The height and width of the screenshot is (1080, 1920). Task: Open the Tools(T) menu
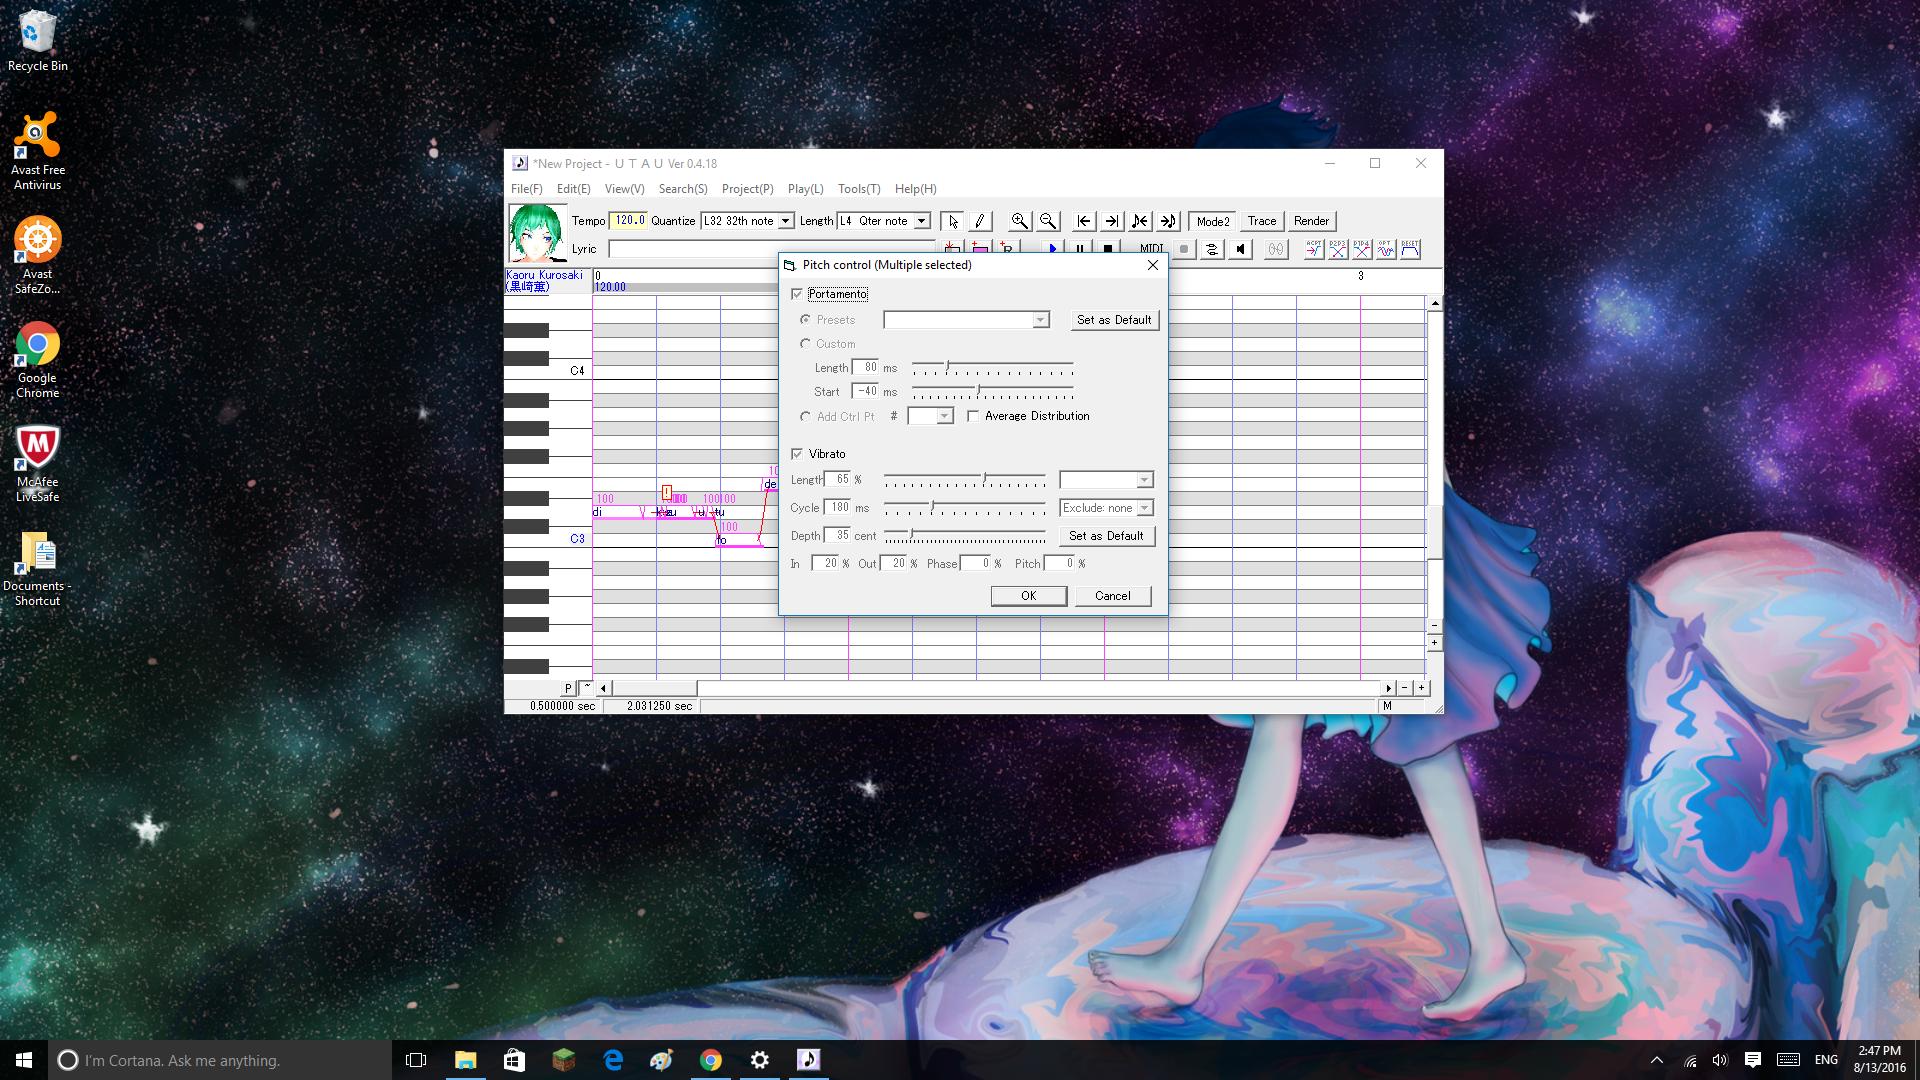[859, 189]
